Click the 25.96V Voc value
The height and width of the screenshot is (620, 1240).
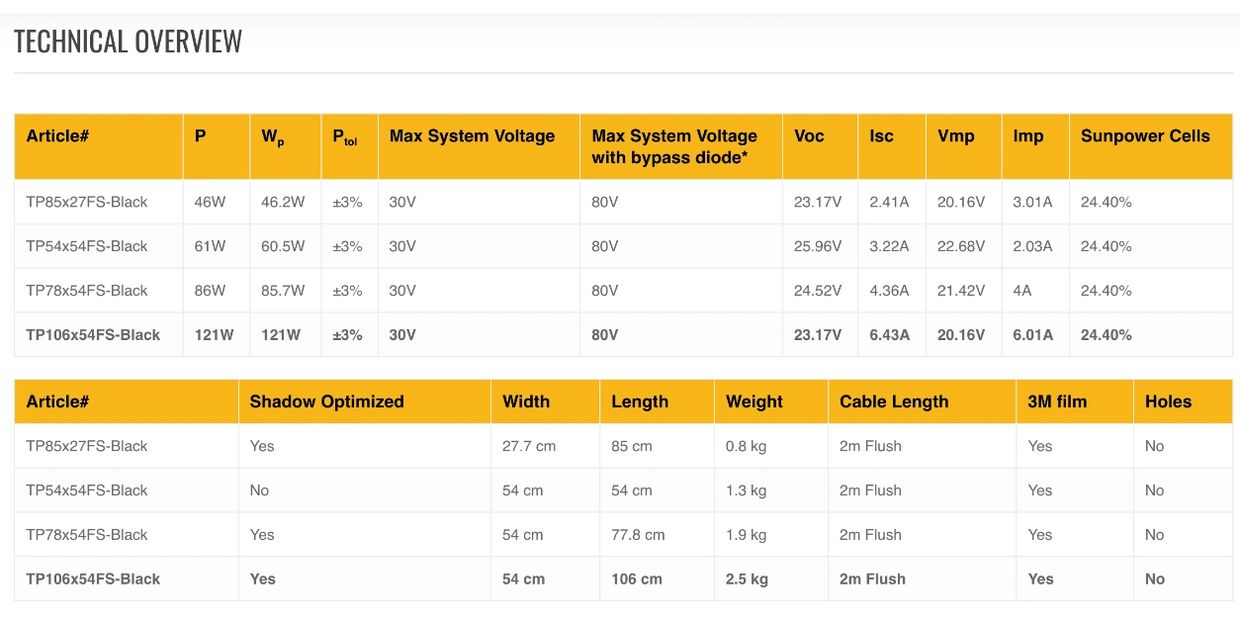(x=818, y=246)
